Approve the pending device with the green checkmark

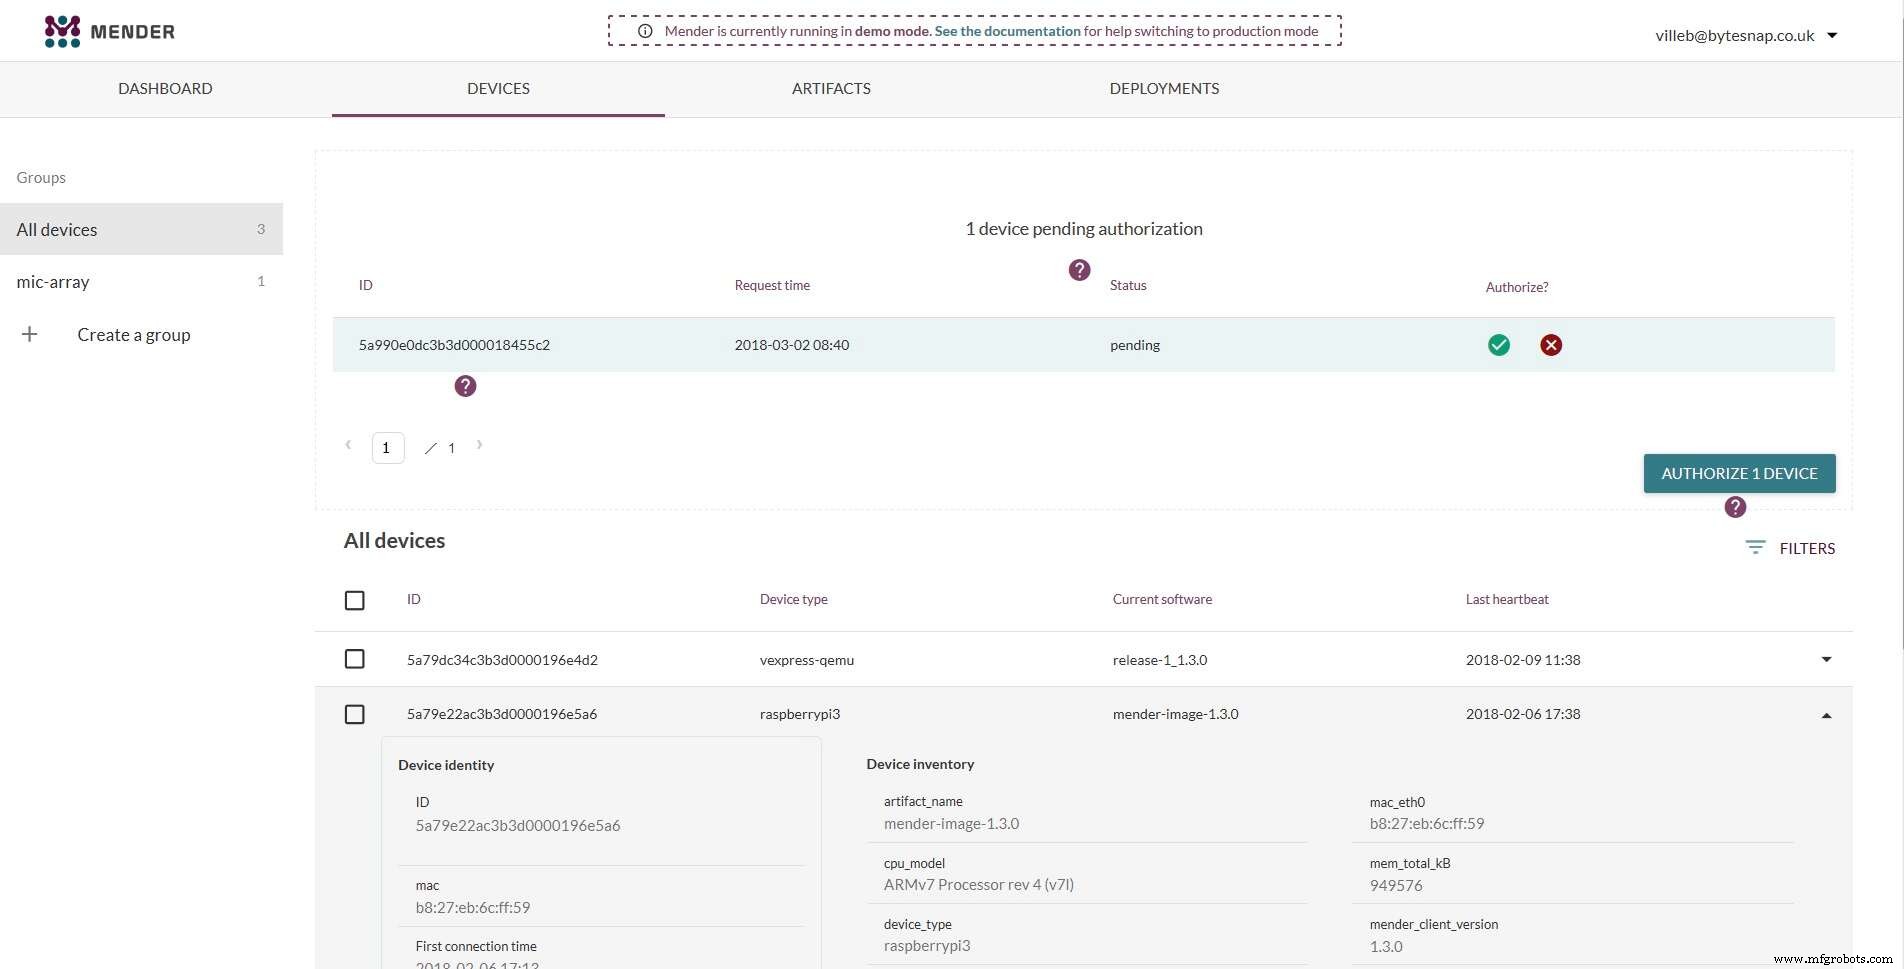[1498, 345]
